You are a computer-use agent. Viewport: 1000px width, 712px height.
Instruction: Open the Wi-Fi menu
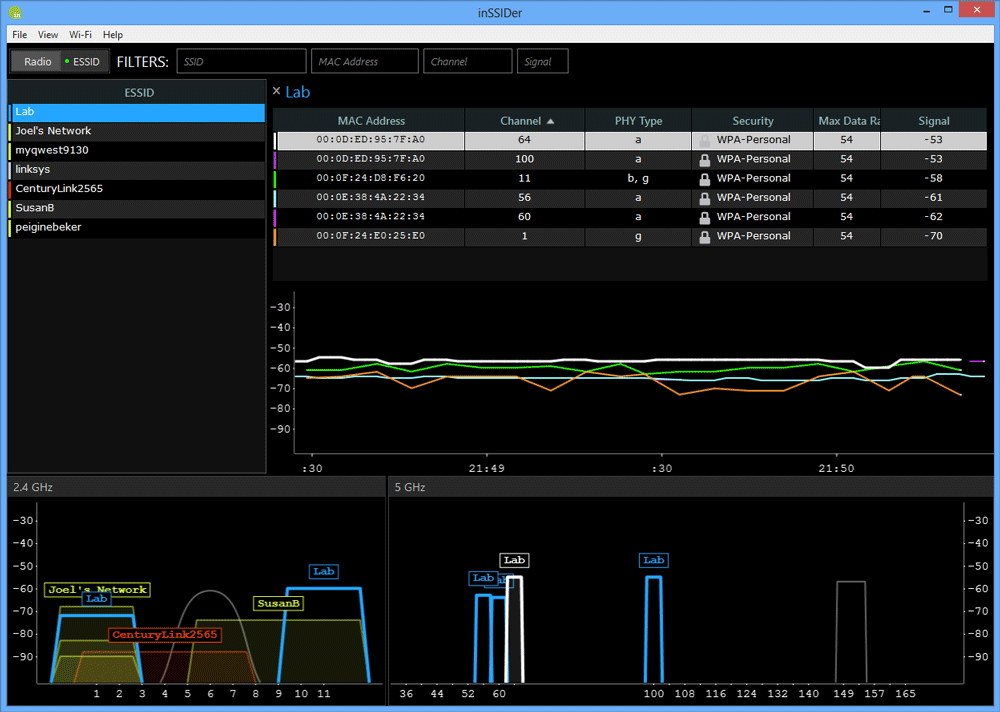[80, 34]
